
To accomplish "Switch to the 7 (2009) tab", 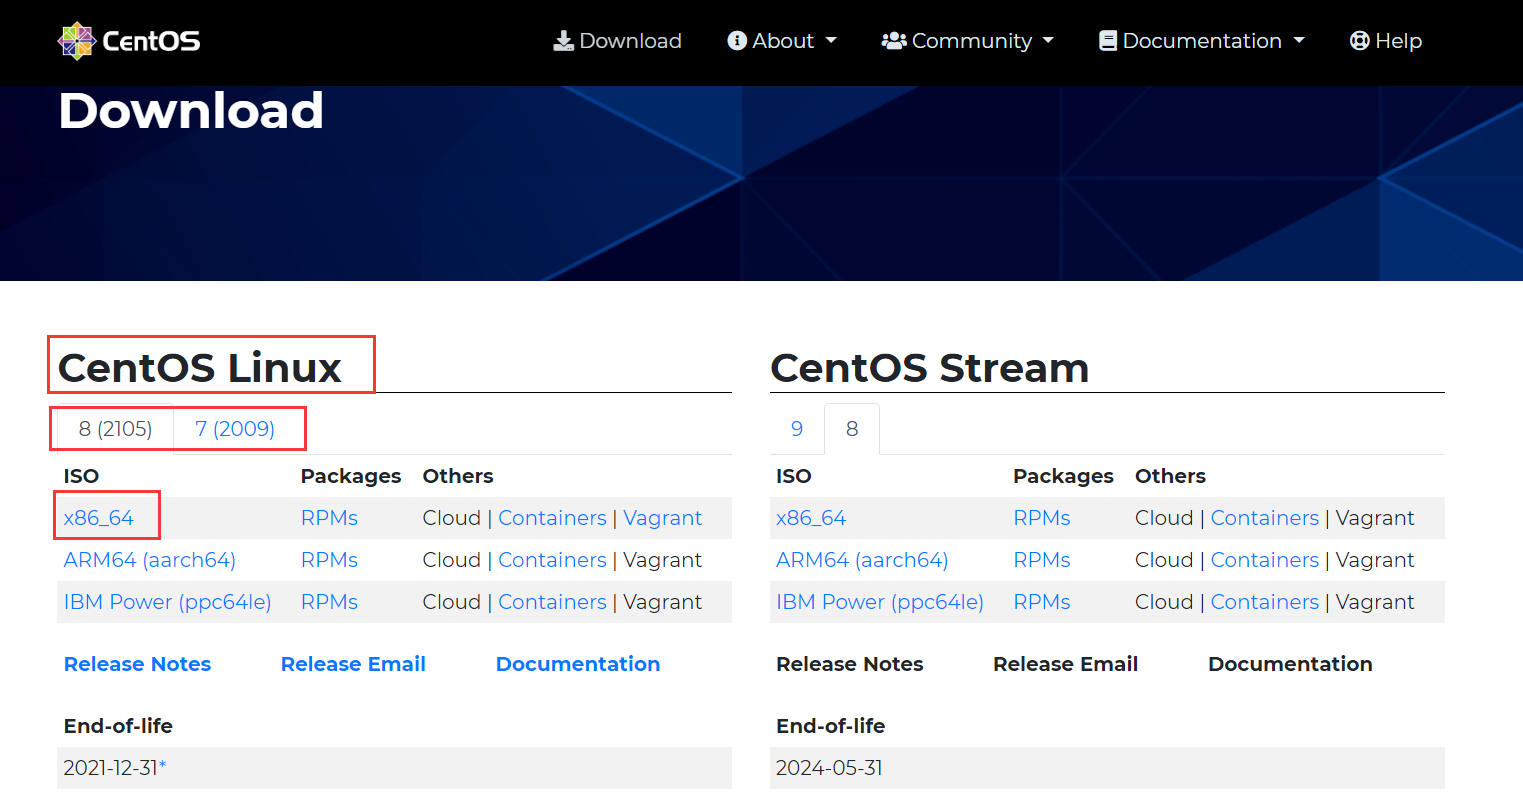I will pos(235,429).
